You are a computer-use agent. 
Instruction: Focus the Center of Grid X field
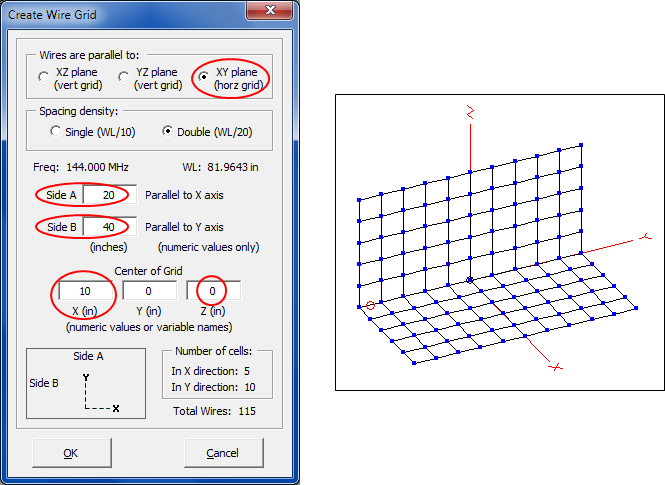click(85, 291)
